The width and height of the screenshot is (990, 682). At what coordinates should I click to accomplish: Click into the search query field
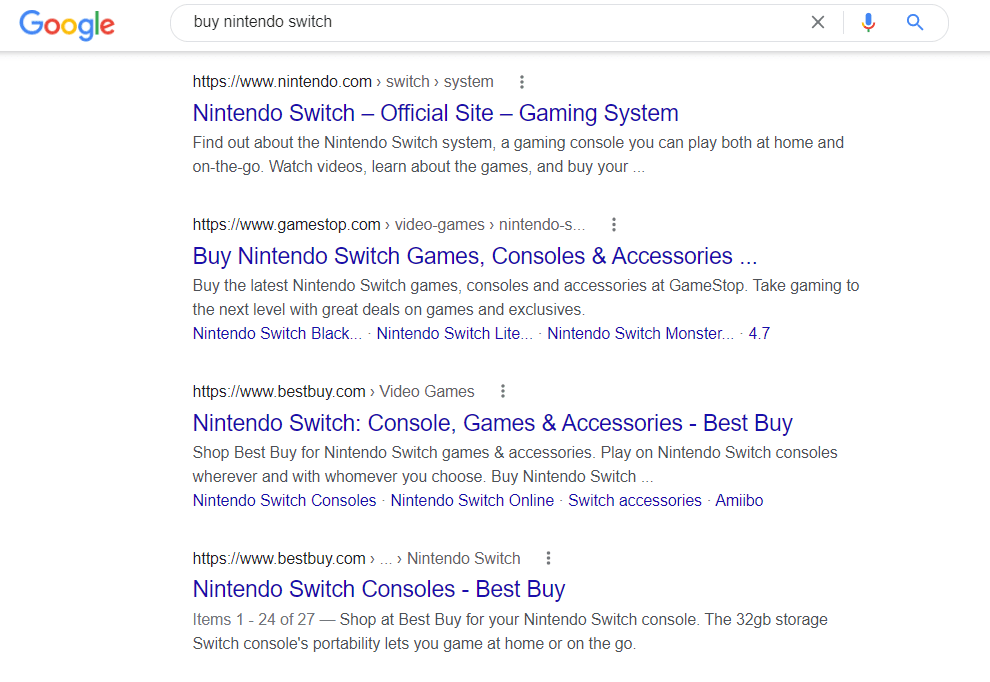(480, 22)
